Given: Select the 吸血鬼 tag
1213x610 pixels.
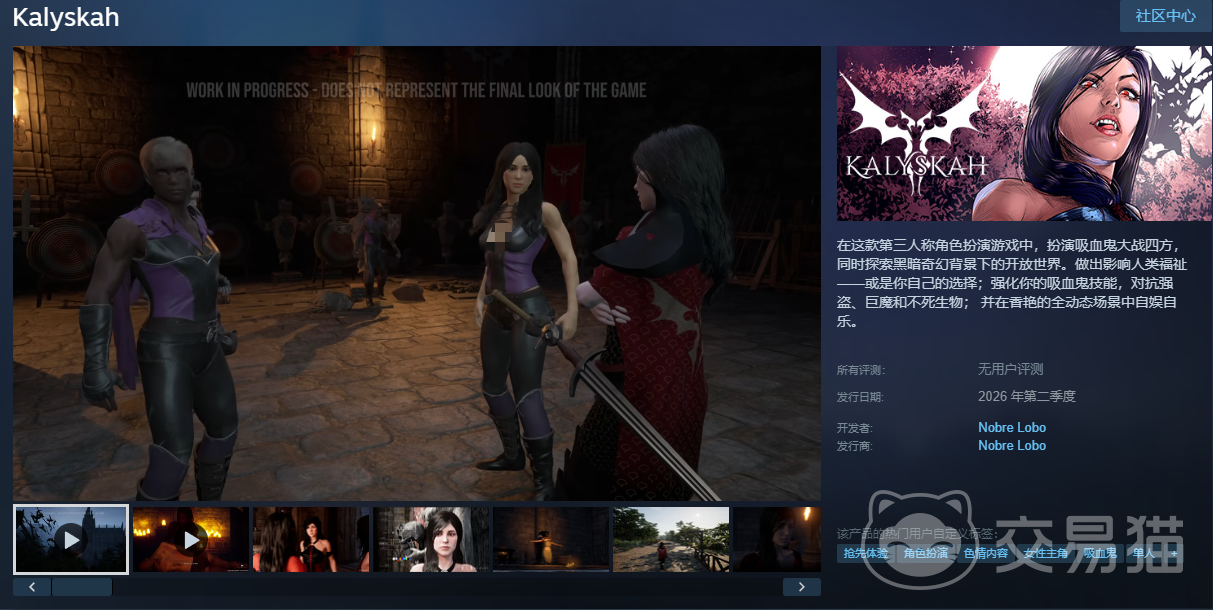Looking at the screenshot, I should click(1100, 552).
